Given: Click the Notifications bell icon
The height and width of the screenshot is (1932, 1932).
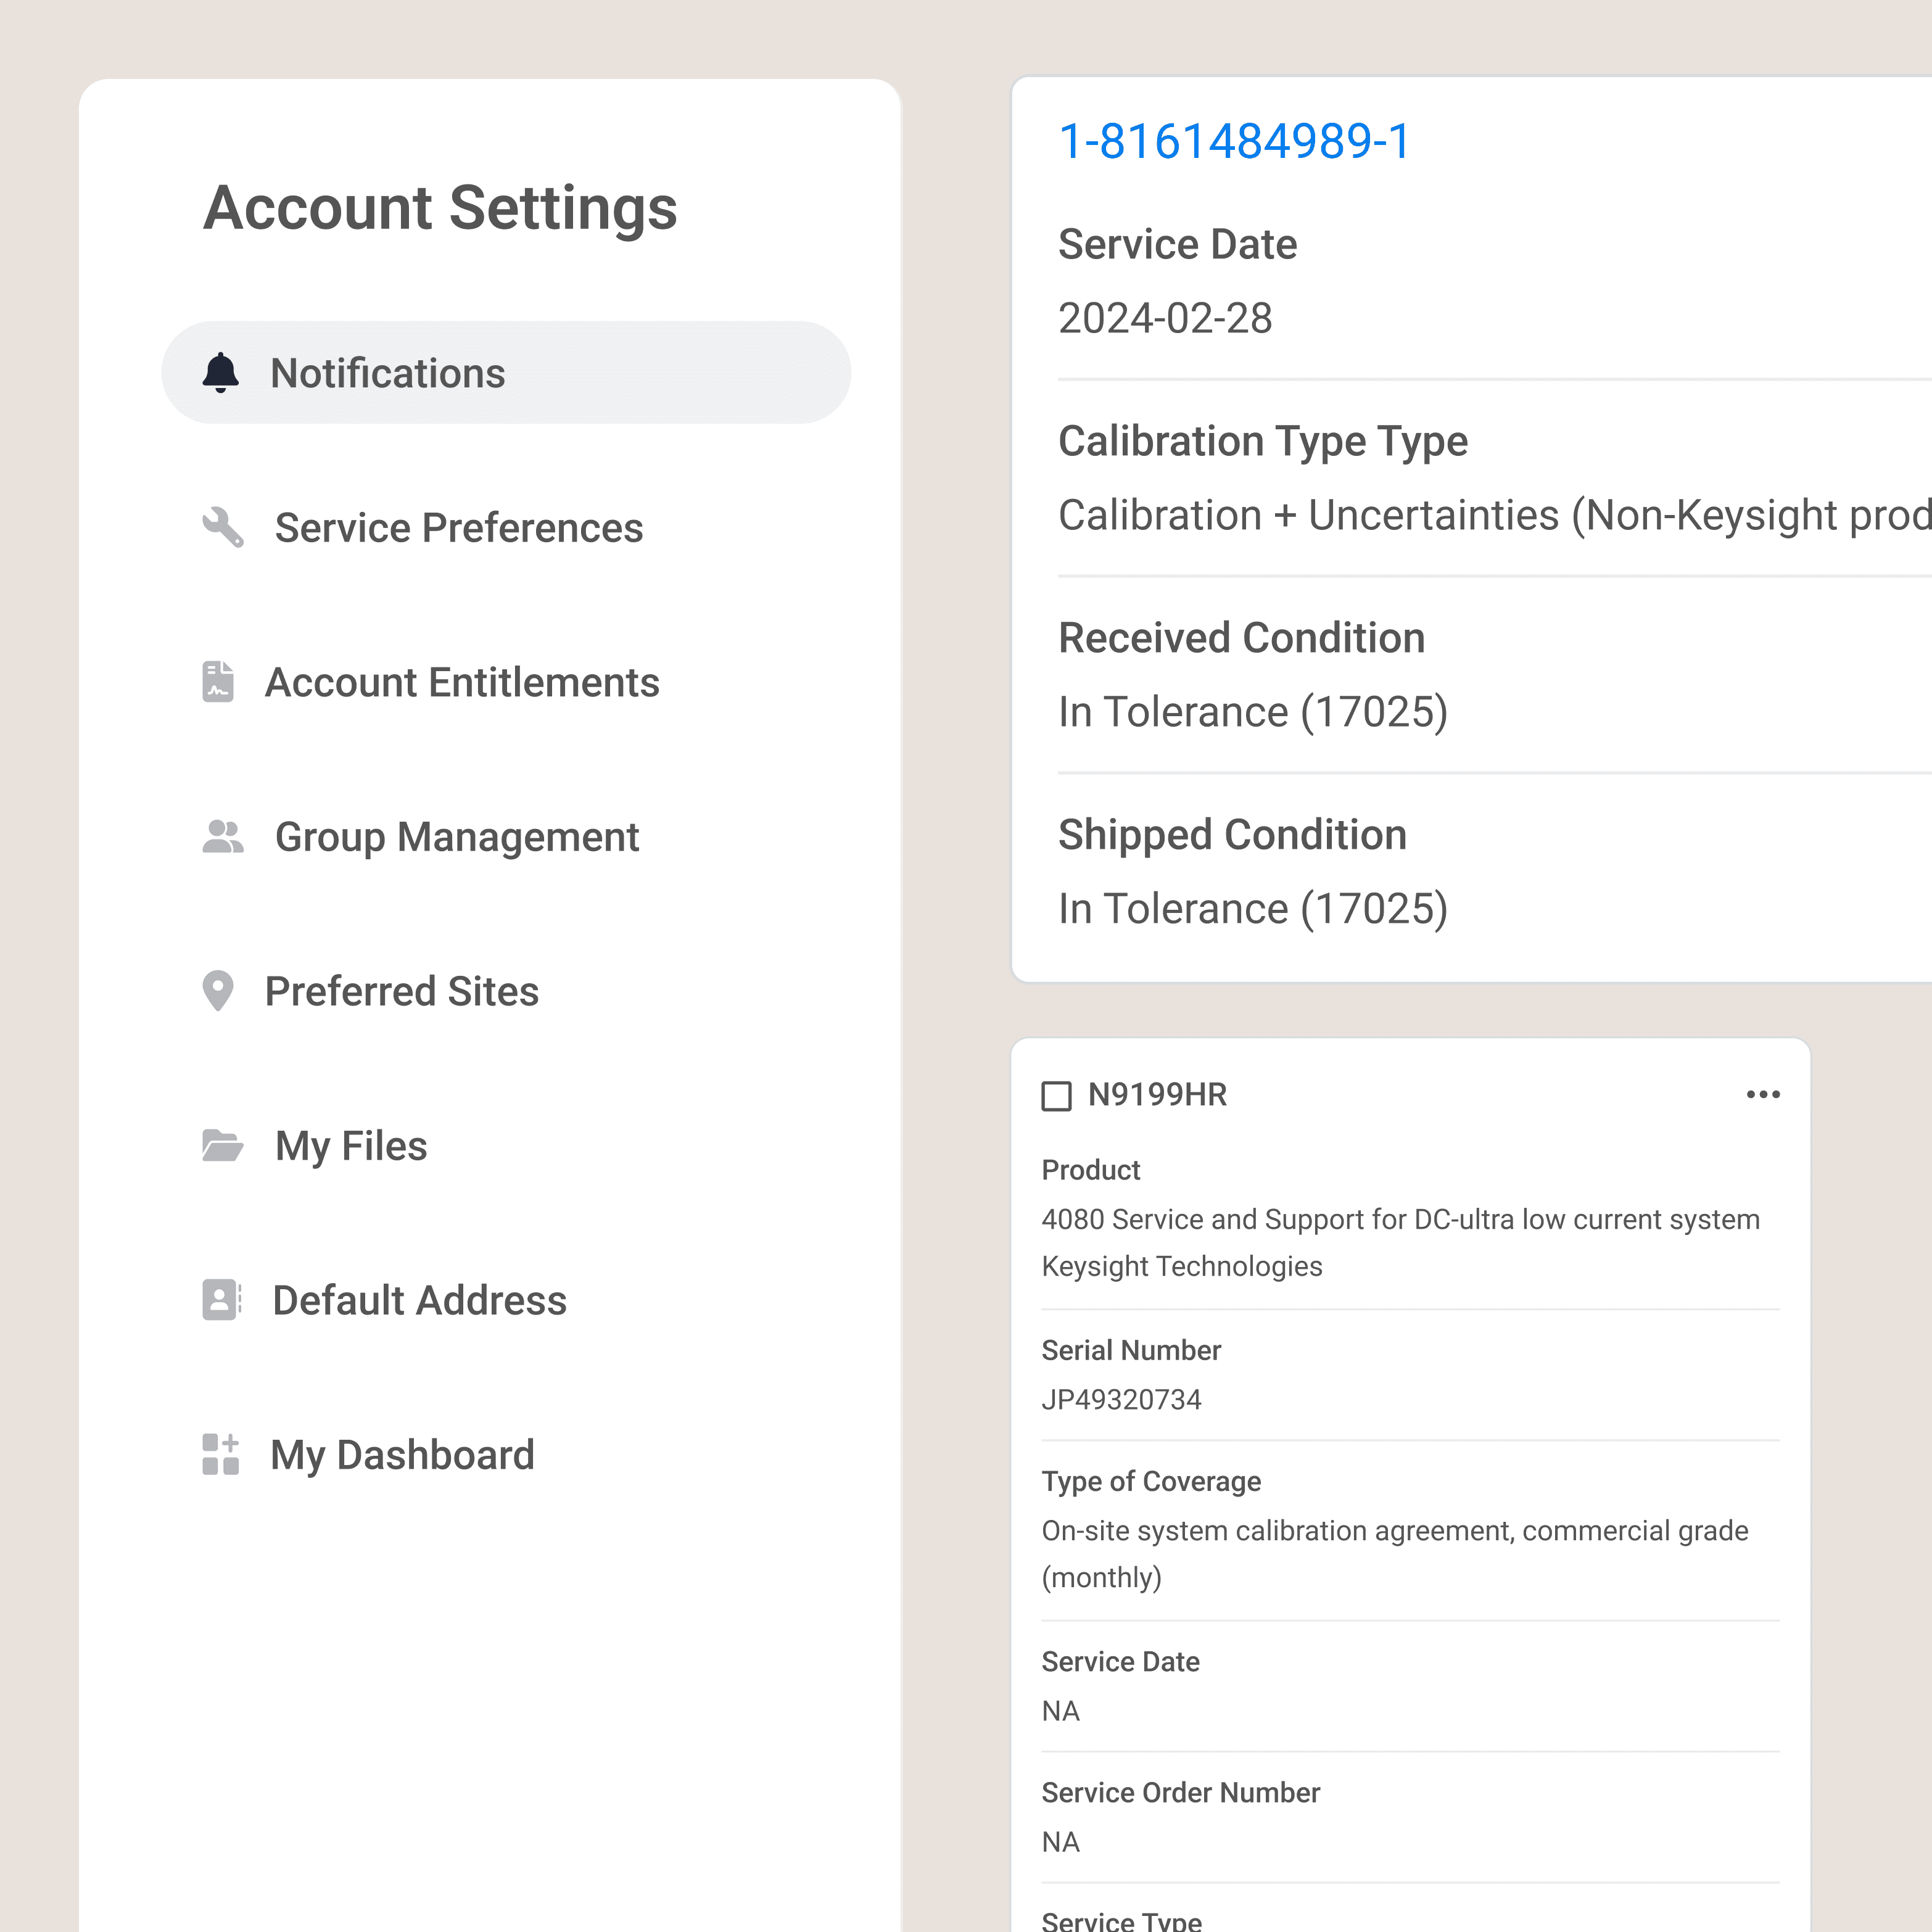Looking at the screenshot, I should (x=220, y=373).
